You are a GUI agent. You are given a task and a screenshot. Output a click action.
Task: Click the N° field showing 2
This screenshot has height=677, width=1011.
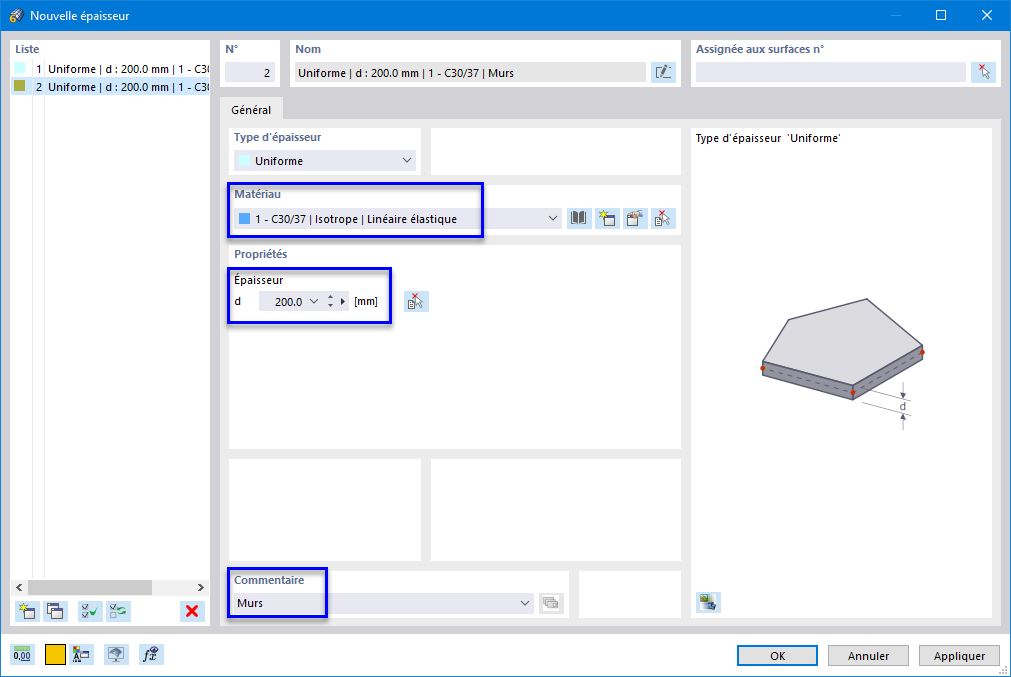(x=250, y=72)
